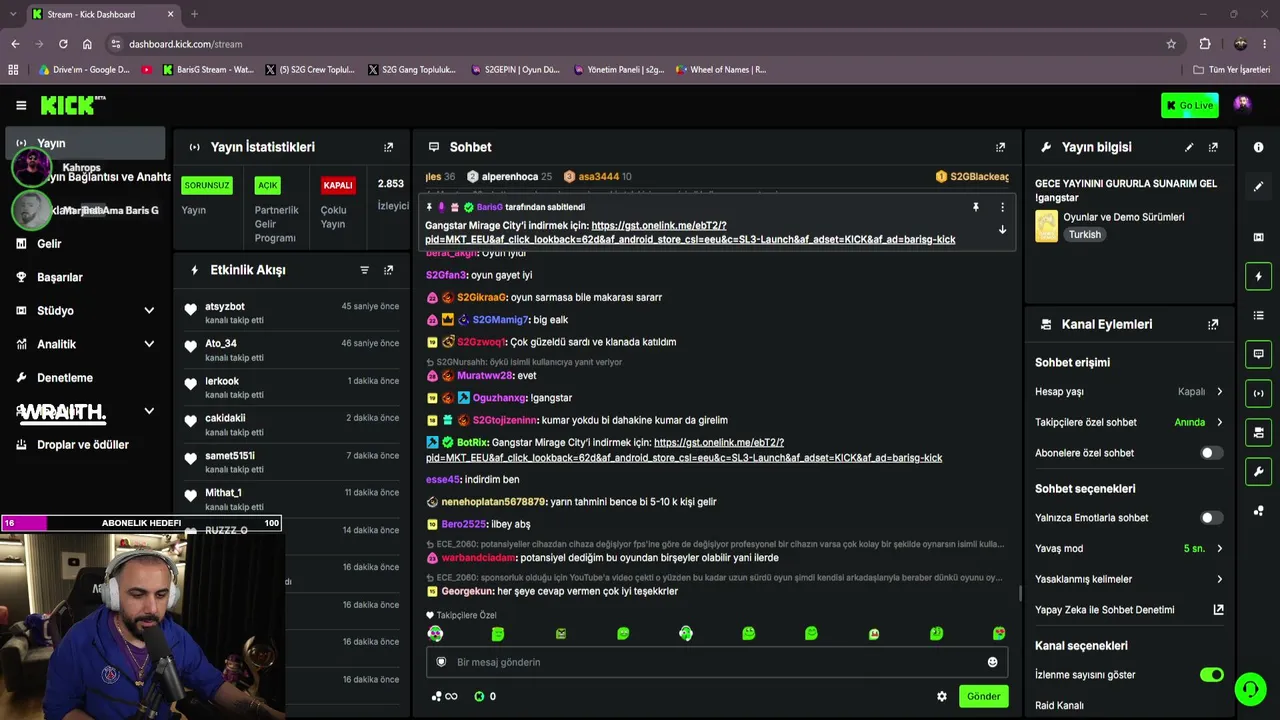Filter the Etkinlik Akışı feed
The height and width of the screenshot is (720, 1280).
364,270
